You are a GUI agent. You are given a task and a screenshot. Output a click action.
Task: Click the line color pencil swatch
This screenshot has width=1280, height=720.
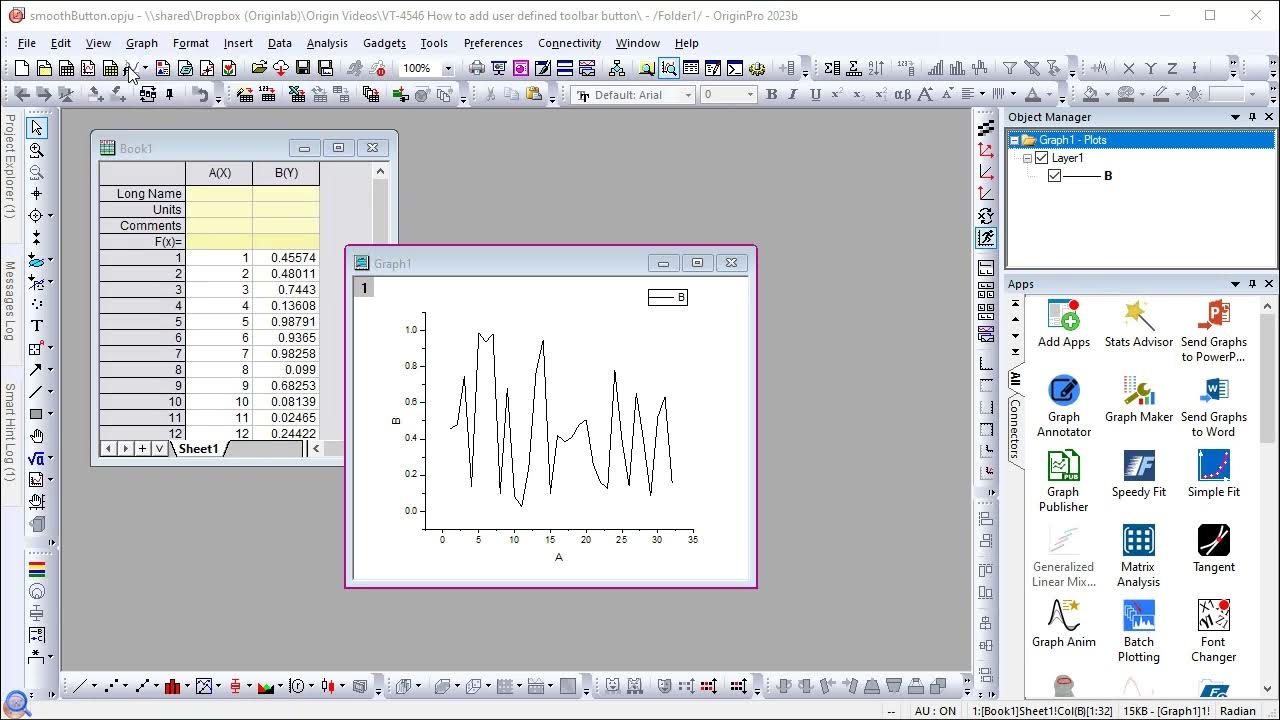pyautogui.click(x=1160, y=95)
